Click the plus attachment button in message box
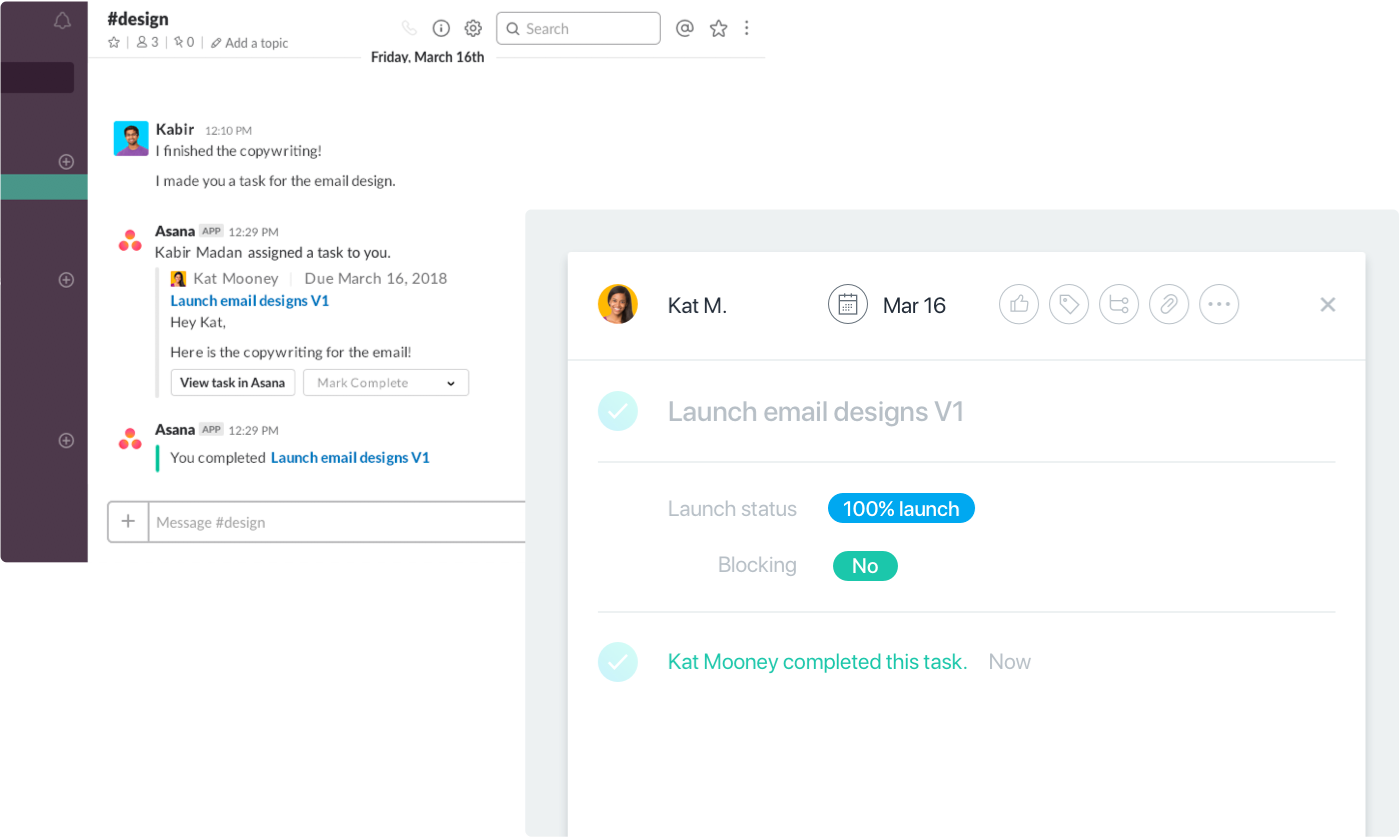Image resolution: width=1400 pixels, height=838 pixels. coord(128,521)
